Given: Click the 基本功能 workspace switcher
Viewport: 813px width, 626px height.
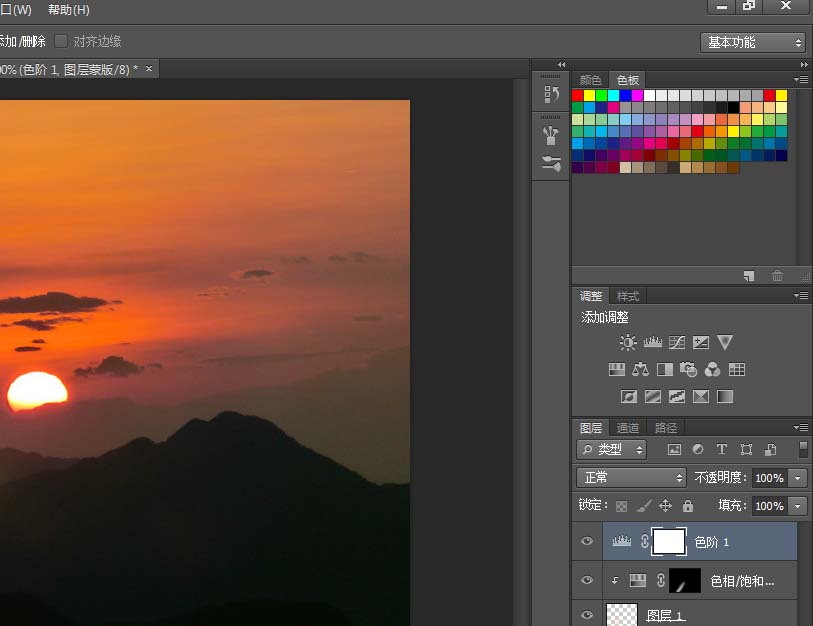Looking at the screenshot, I should pyautogui.click(x=750, y=42).
